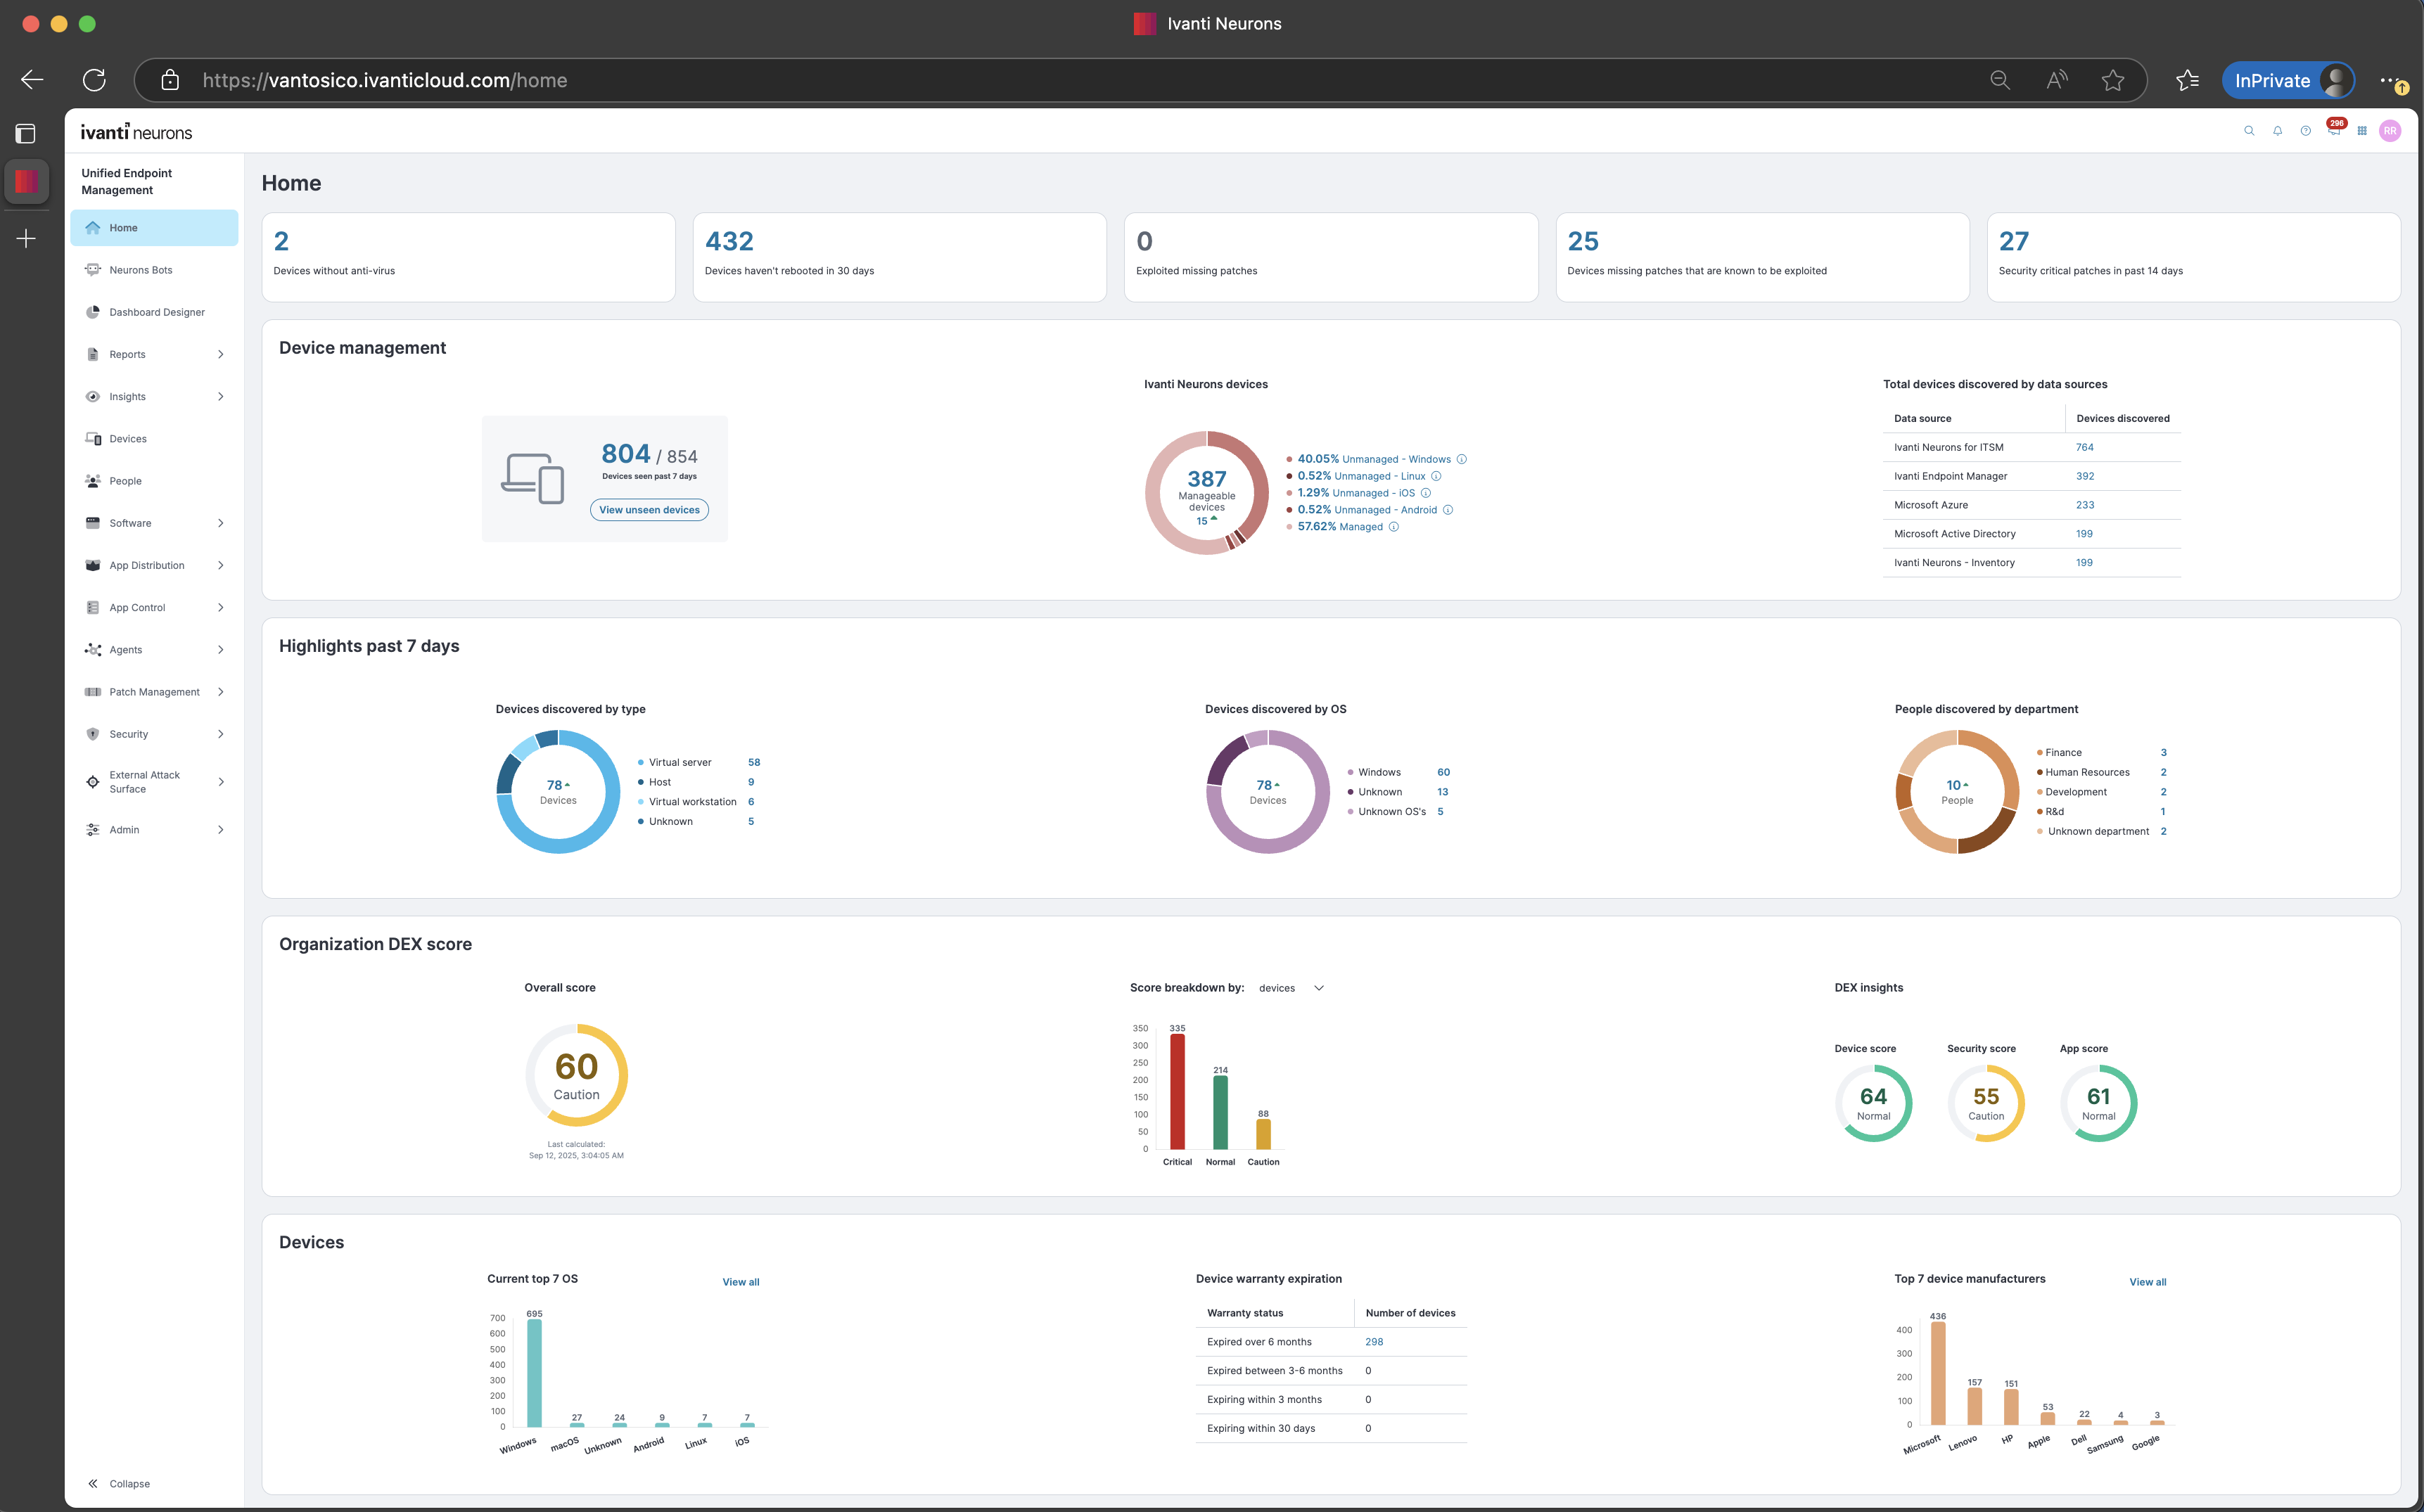This screenshot has height=1512, width=2424.
Task: Click 298 expired over 6 months
Action: [1374, 1342]
